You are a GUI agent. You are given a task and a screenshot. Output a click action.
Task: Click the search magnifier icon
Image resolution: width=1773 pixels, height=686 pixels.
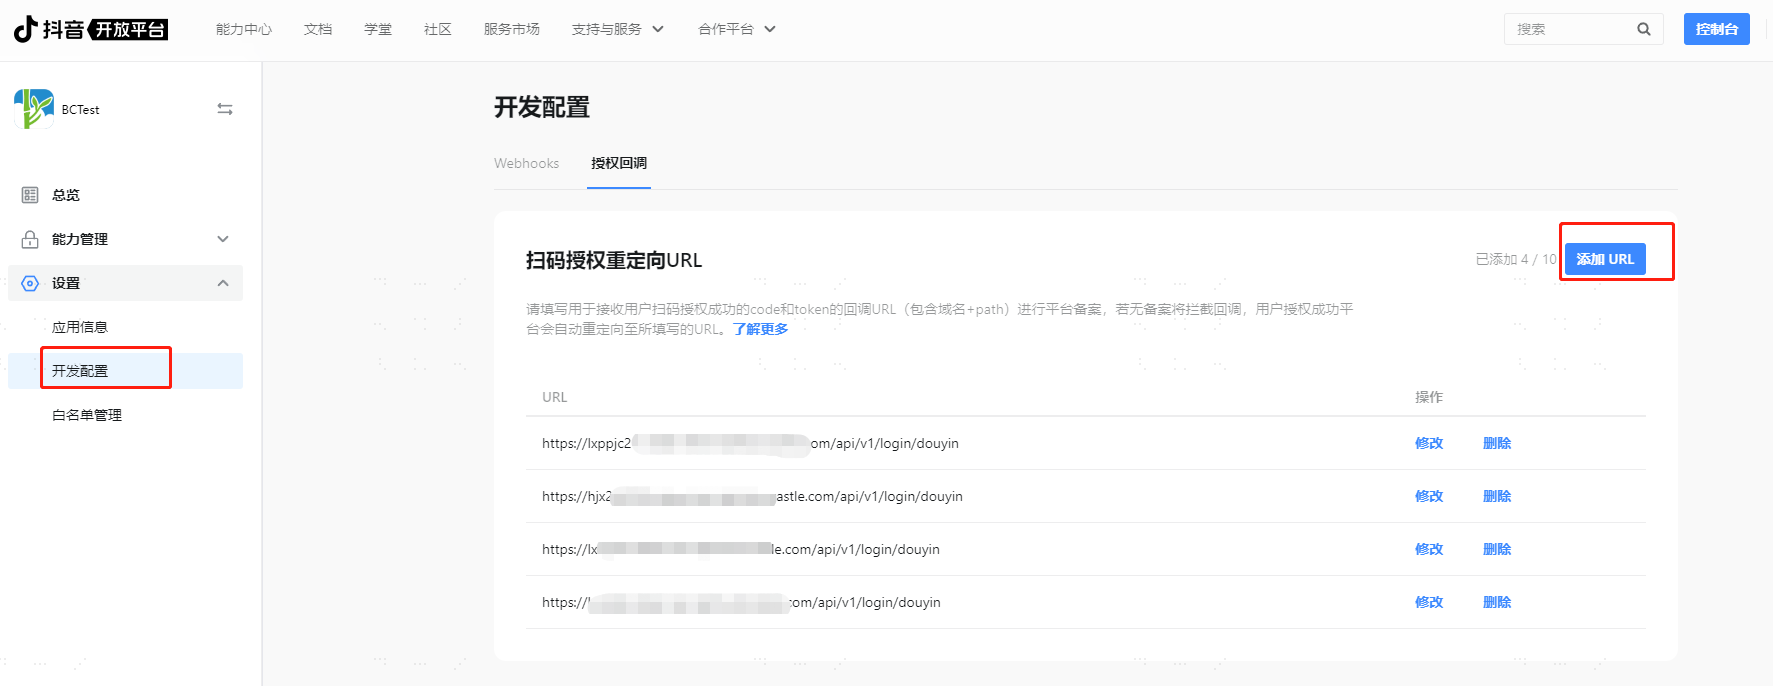(1643, 29)
